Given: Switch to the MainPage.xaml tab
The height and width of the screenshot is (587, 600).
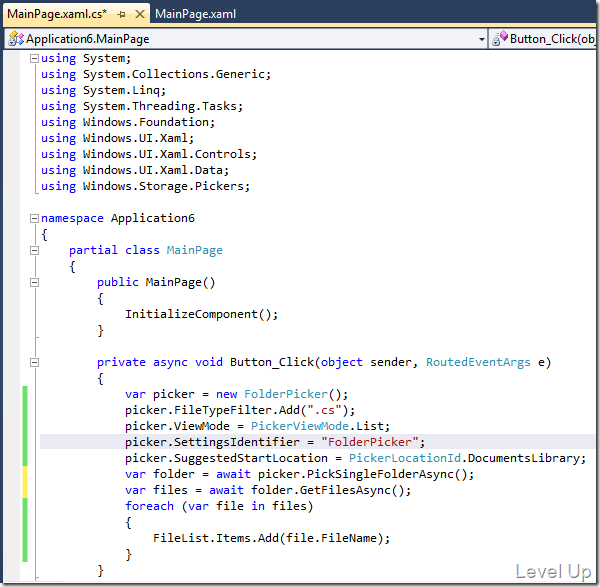Looking at the screenshot, I should pos(195,14).
